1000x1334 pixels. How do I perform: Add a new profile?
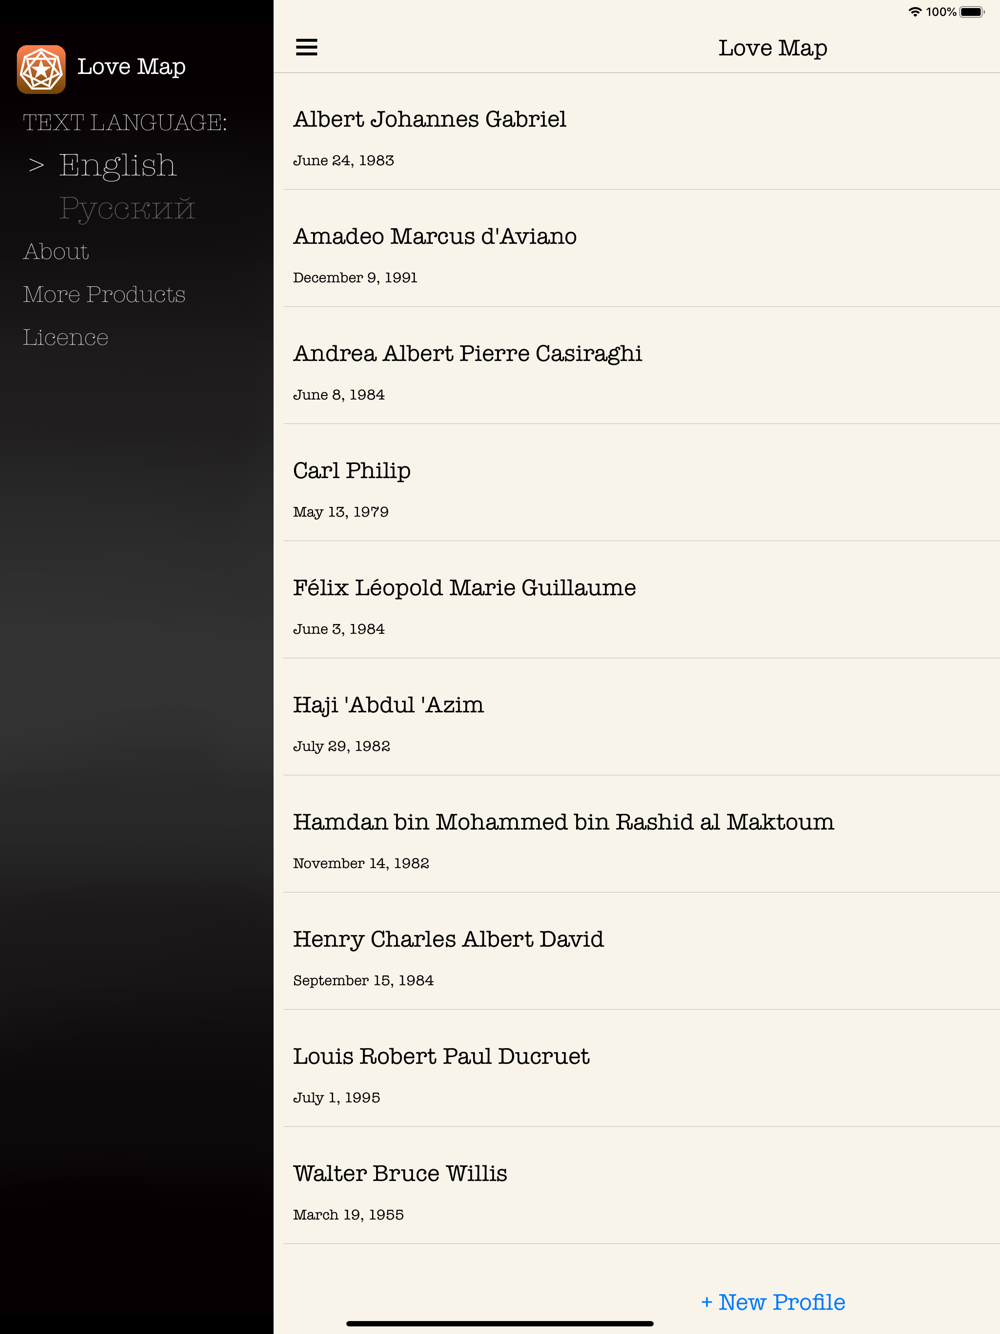pos(773,1302)
